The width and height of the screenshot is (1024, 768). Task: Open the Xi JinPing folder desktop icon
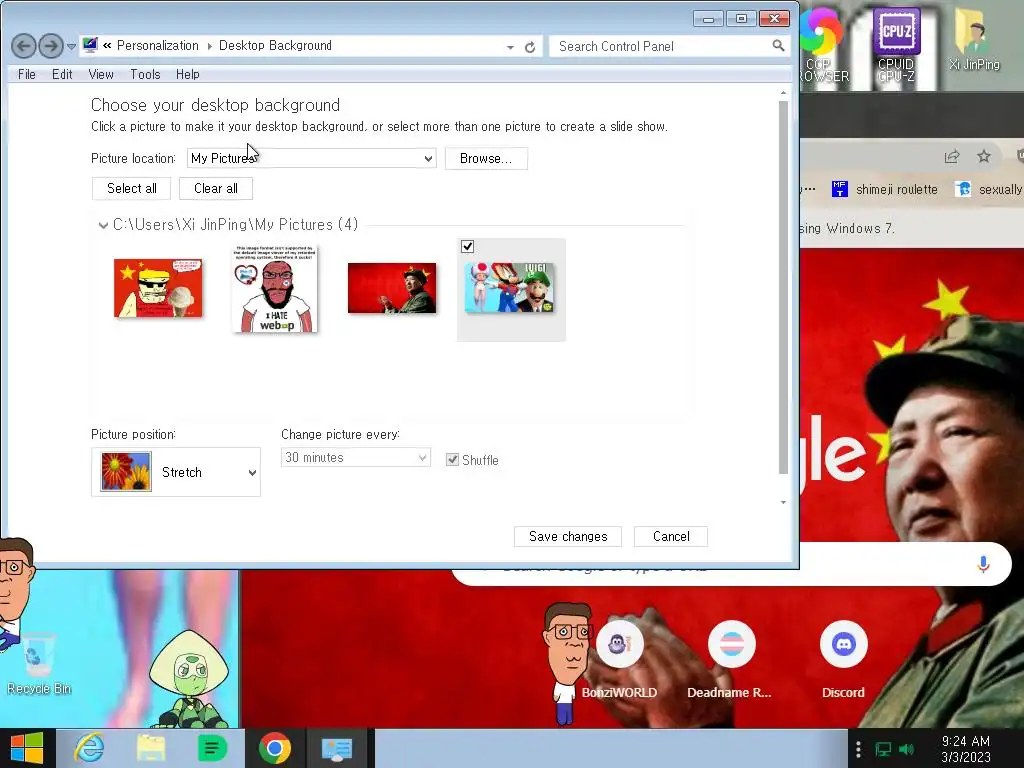pyautogui.click(x=974, y=39)
